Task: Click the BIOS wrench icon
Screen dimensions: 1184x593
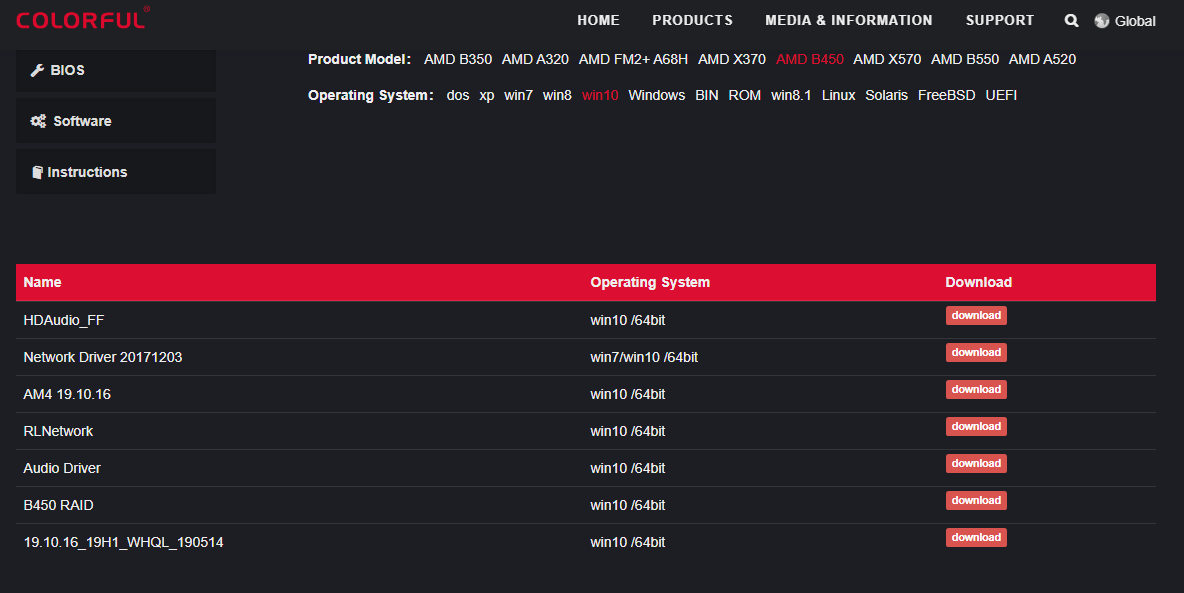Action: (x=38, y=70)
